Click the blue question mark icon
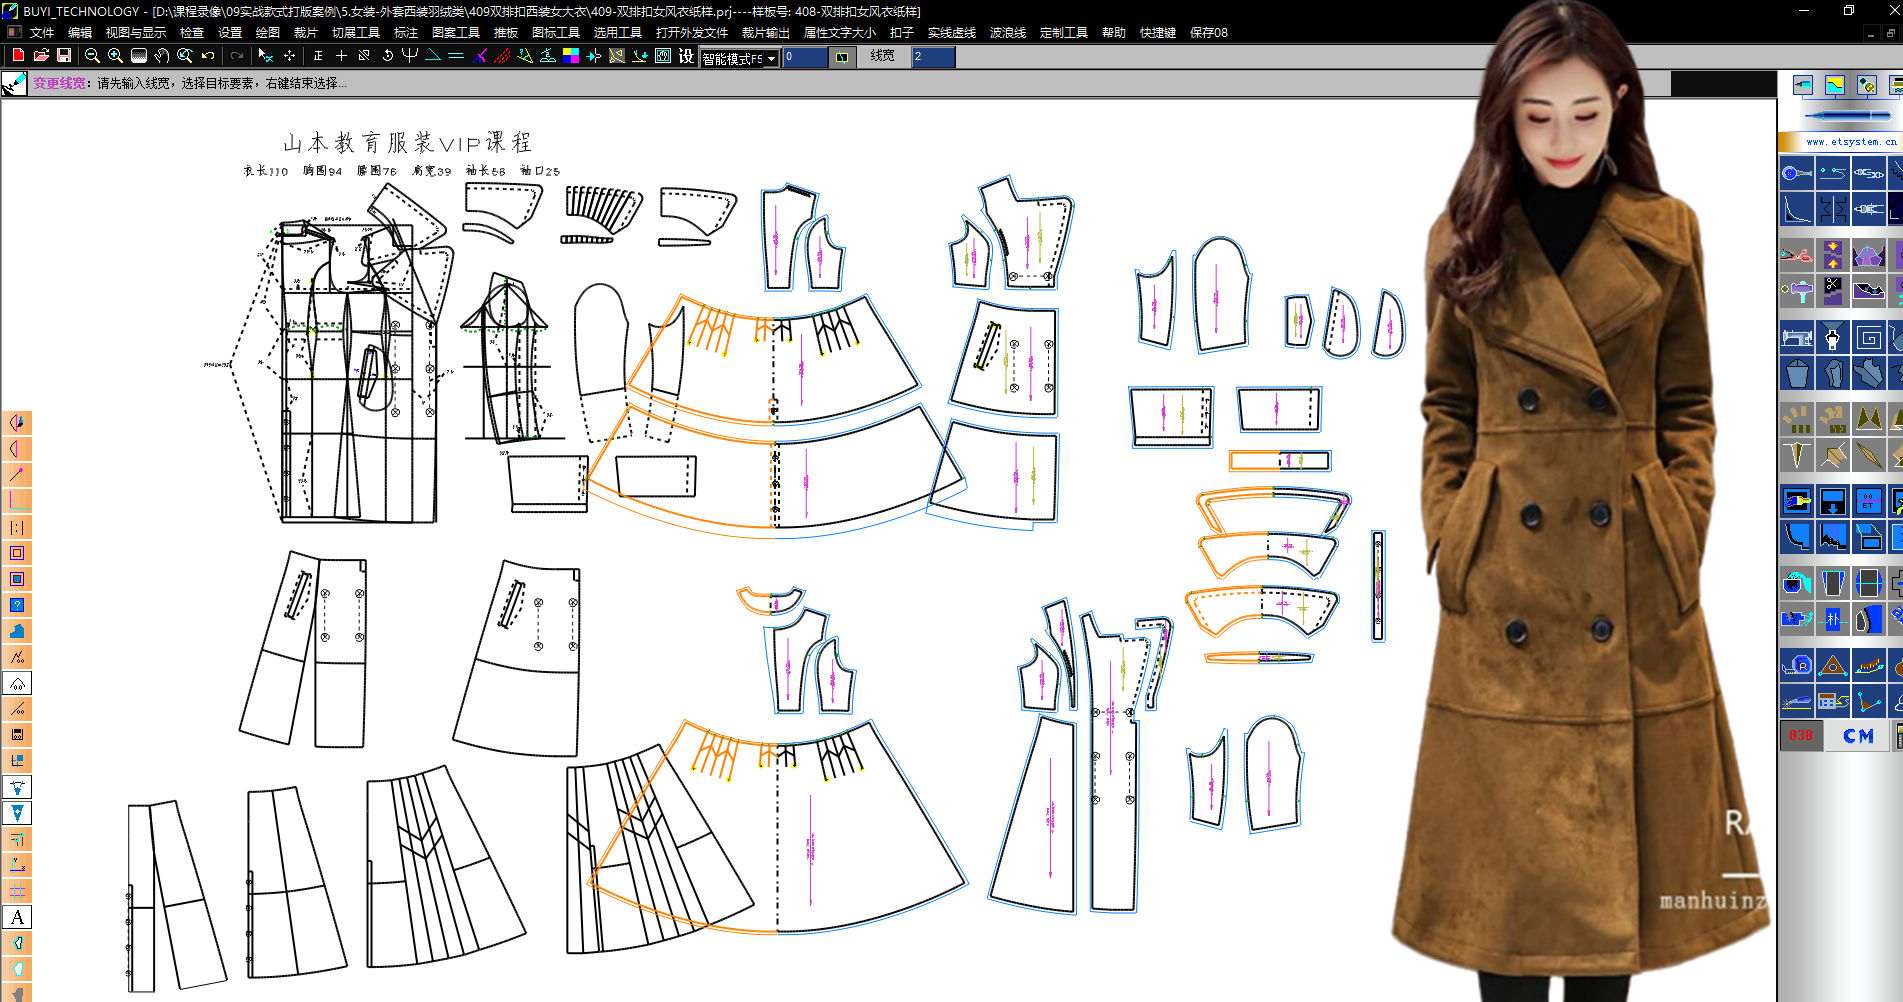The width and height of the screenshot is (1903, 1002). pos(17,605)
